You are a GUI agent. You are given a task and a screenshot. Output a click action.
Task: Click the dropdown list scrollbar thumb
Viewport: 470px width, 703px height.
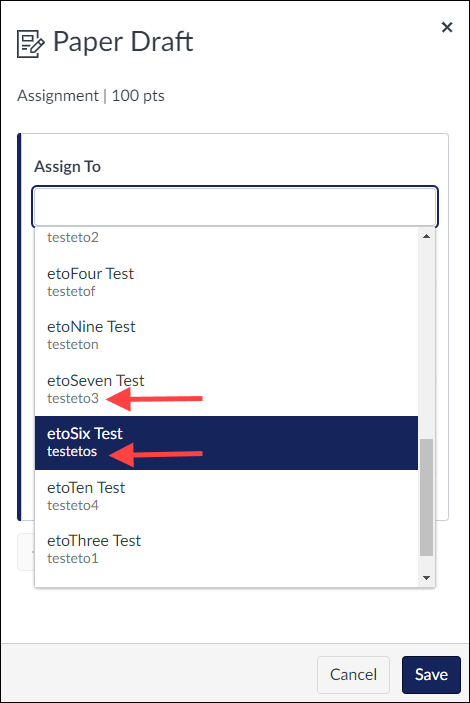426,497
